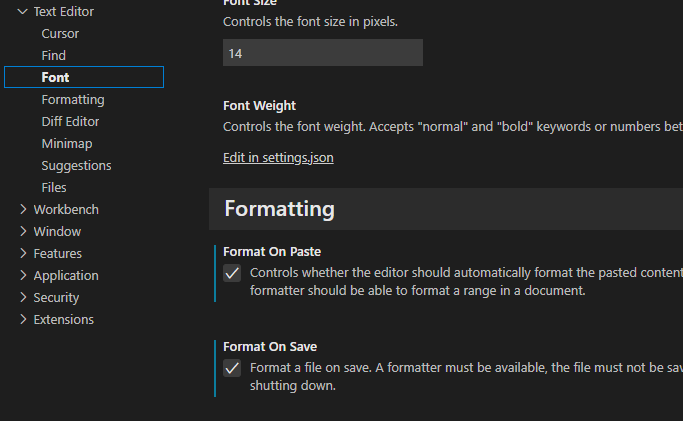The height and width of the screenshot is (421, 683).
Task: Select the Application label in tree
Action: (x=66, y=276)
